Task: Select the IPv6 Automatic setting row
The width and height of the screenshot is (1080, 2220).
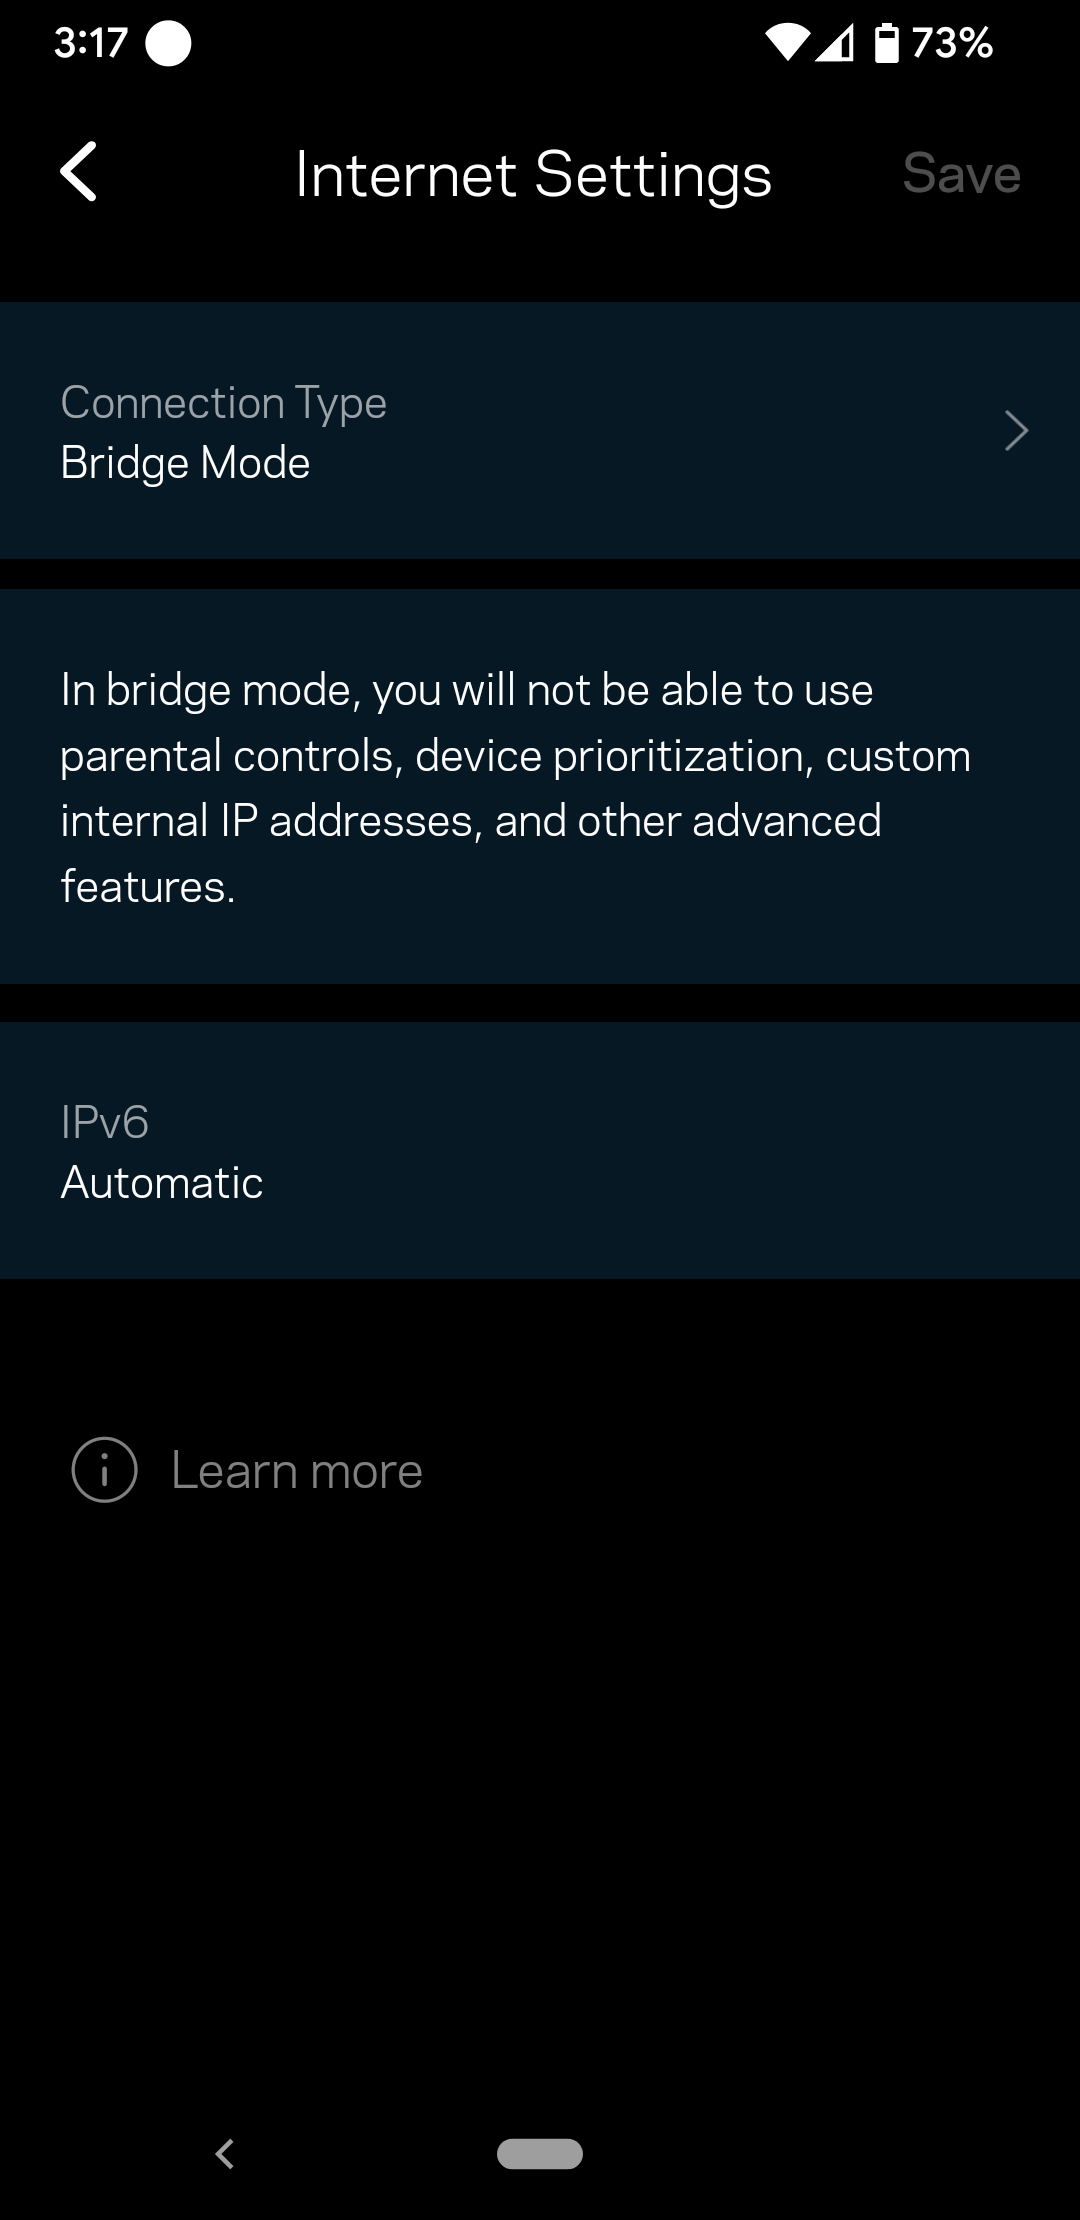Action: 540,1151
